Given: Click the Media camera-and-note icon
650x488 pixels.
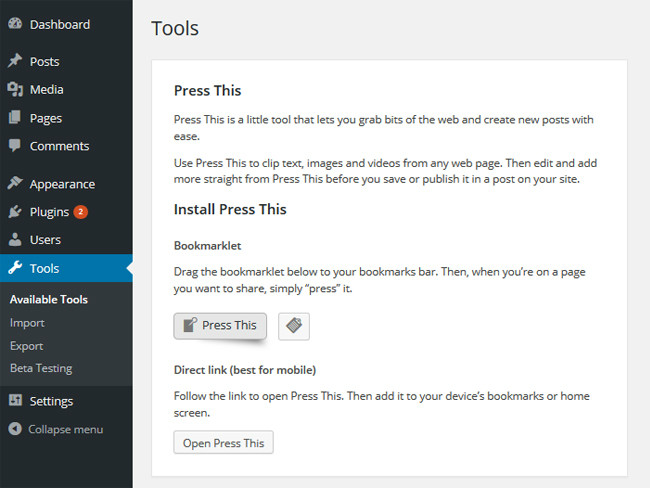Looking at the screenshot, I should 15,89.
